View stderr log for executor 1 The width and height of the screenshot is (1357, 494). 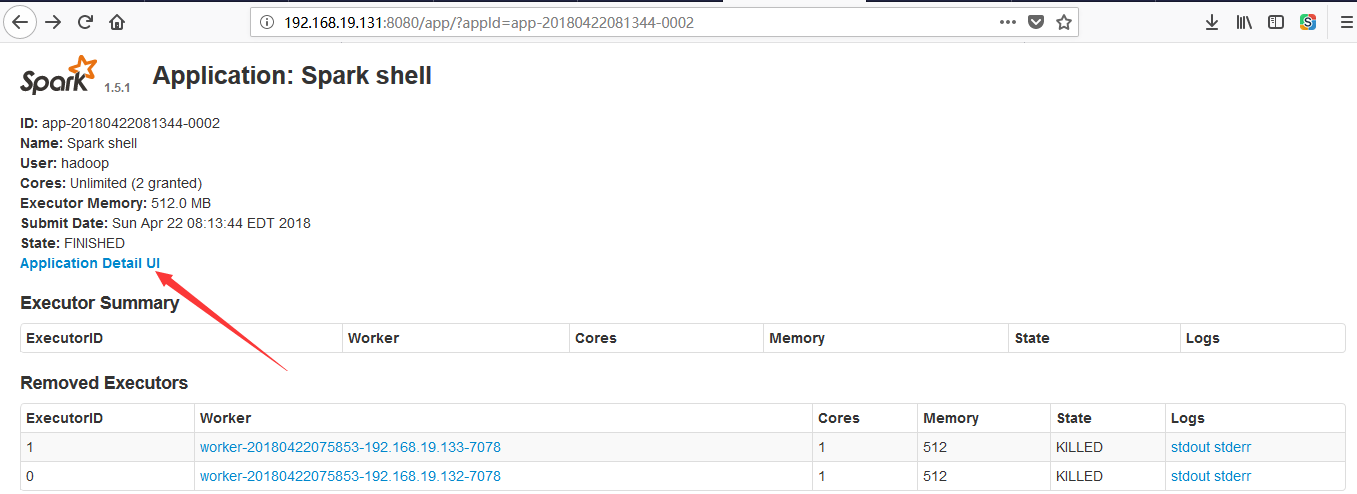tap(1232, 447)
